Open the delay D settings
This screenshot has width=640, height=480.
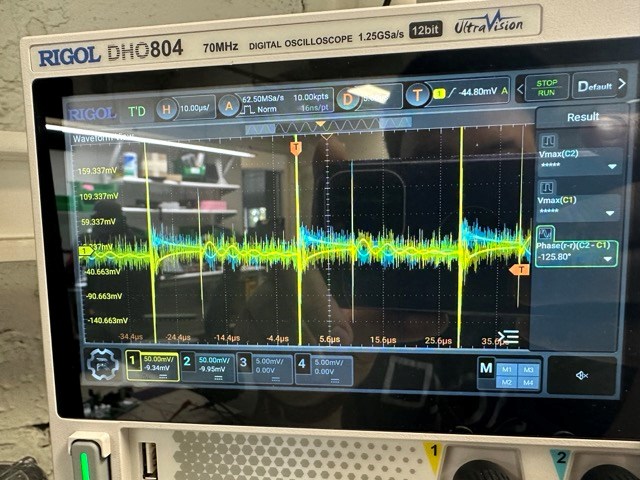[349, 97]
